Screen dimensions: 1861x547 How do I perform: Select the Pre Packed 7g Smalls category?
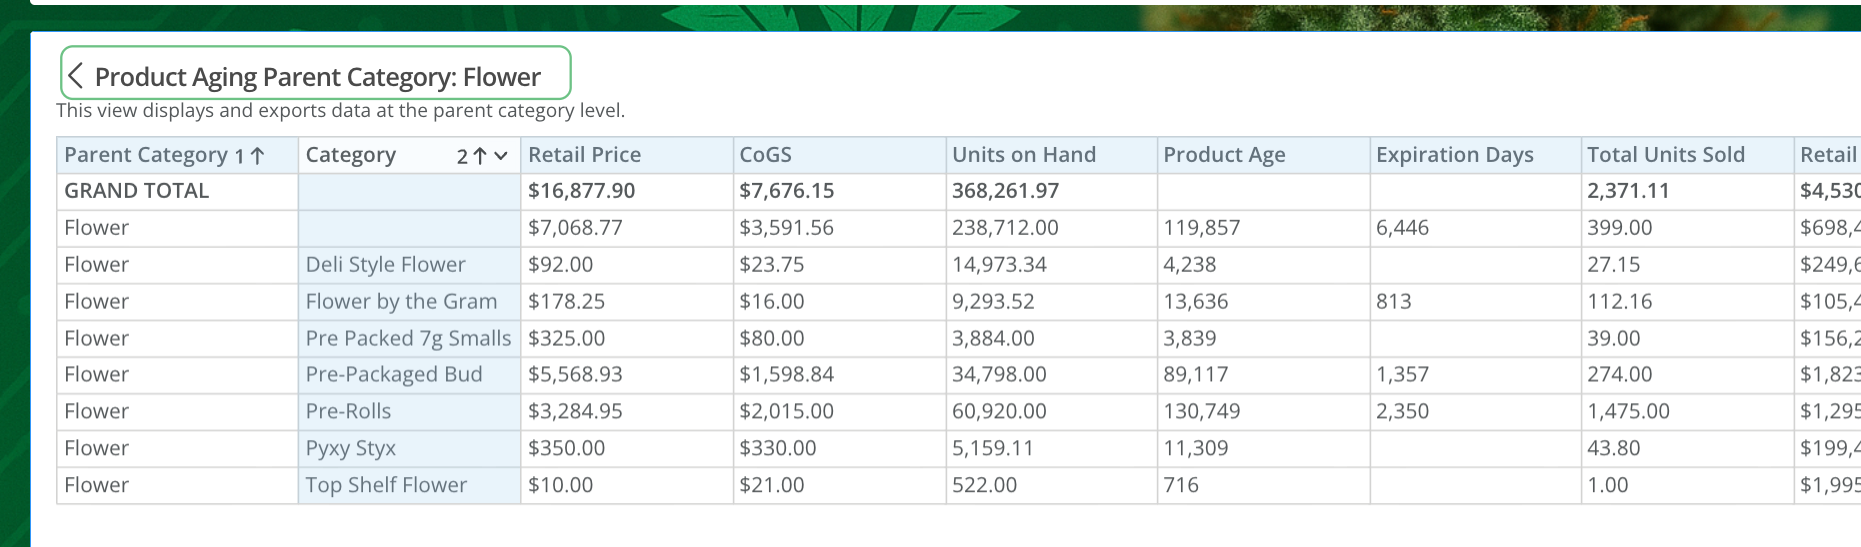(408, 339)
